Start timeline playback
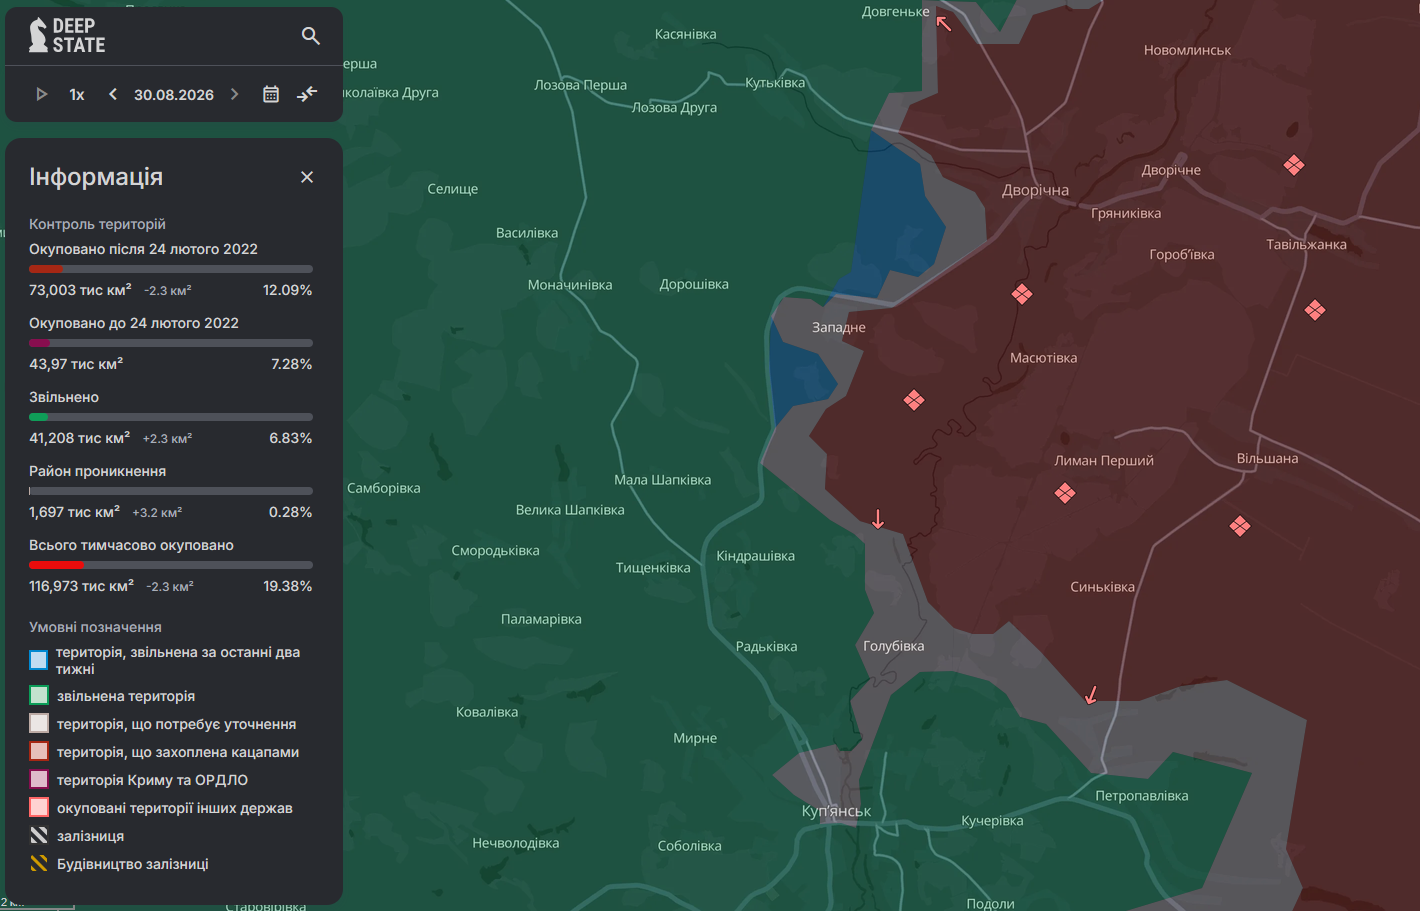1420x911 pixels. [42, 94]
